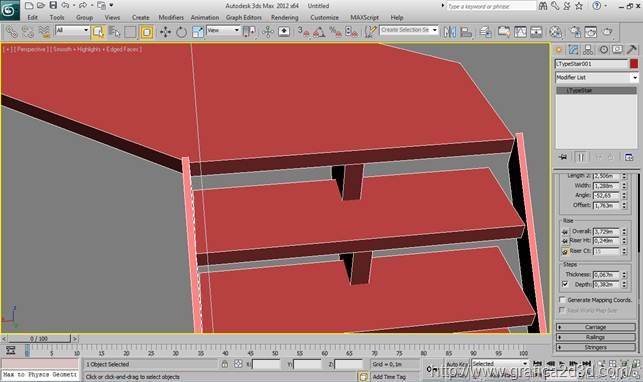Toggle the 3D Snaps icon
This screenshot has height=382, width=643.
304,32
